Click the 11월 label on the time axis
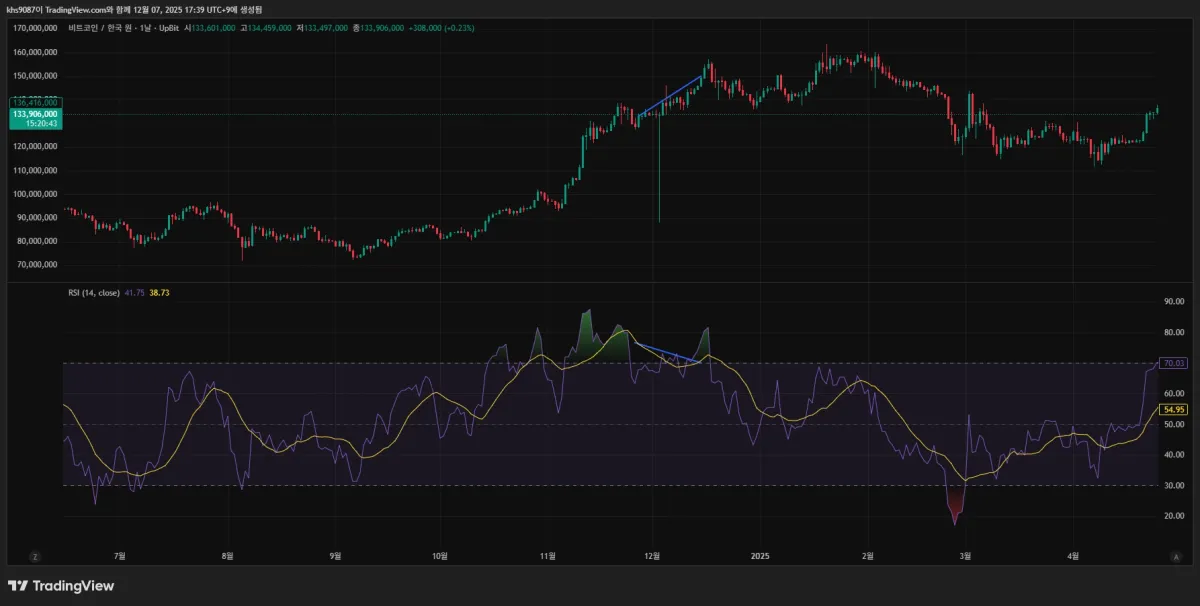The width and height of the screenshot is (1200, 606). pyautogui.click(x=547, y=555)
